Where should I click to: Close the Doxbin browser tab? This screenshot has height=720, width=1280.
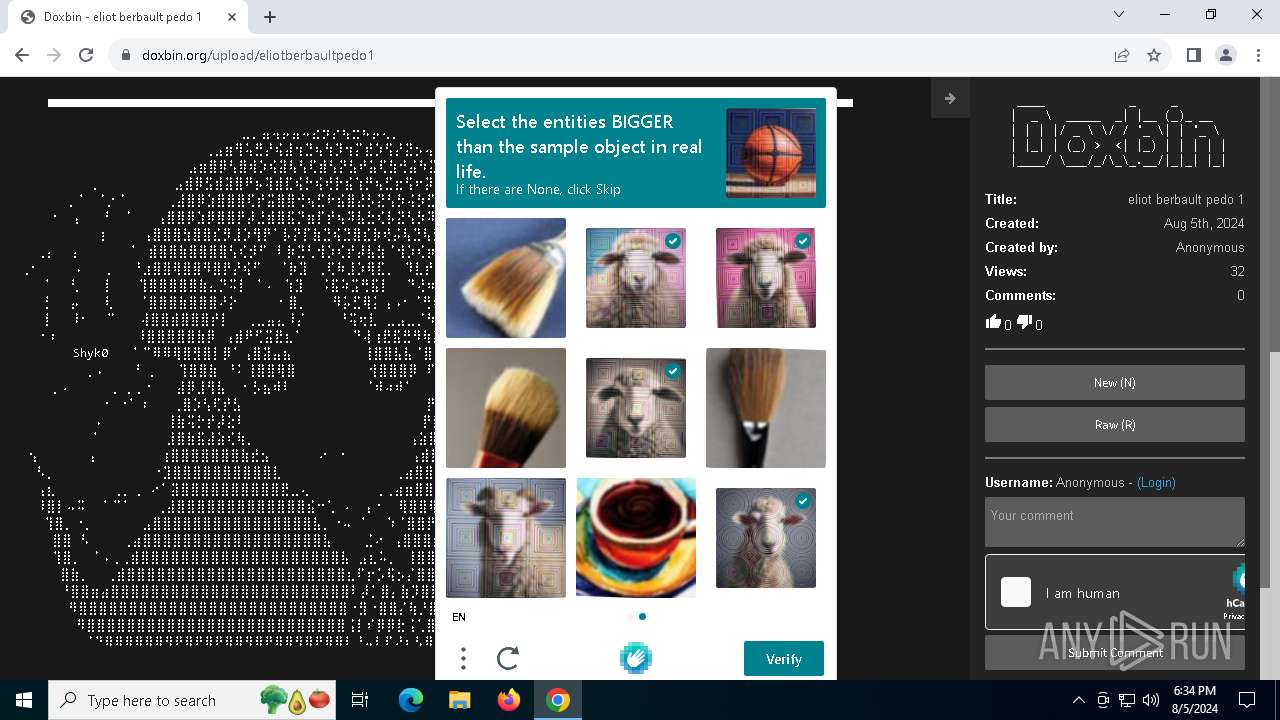pyautogui.click(x=231, y=17)
